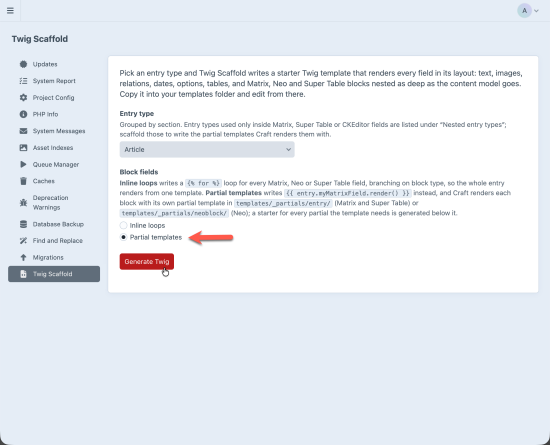
Task: Select the Inline loops radio option
Action: point(123,225)
